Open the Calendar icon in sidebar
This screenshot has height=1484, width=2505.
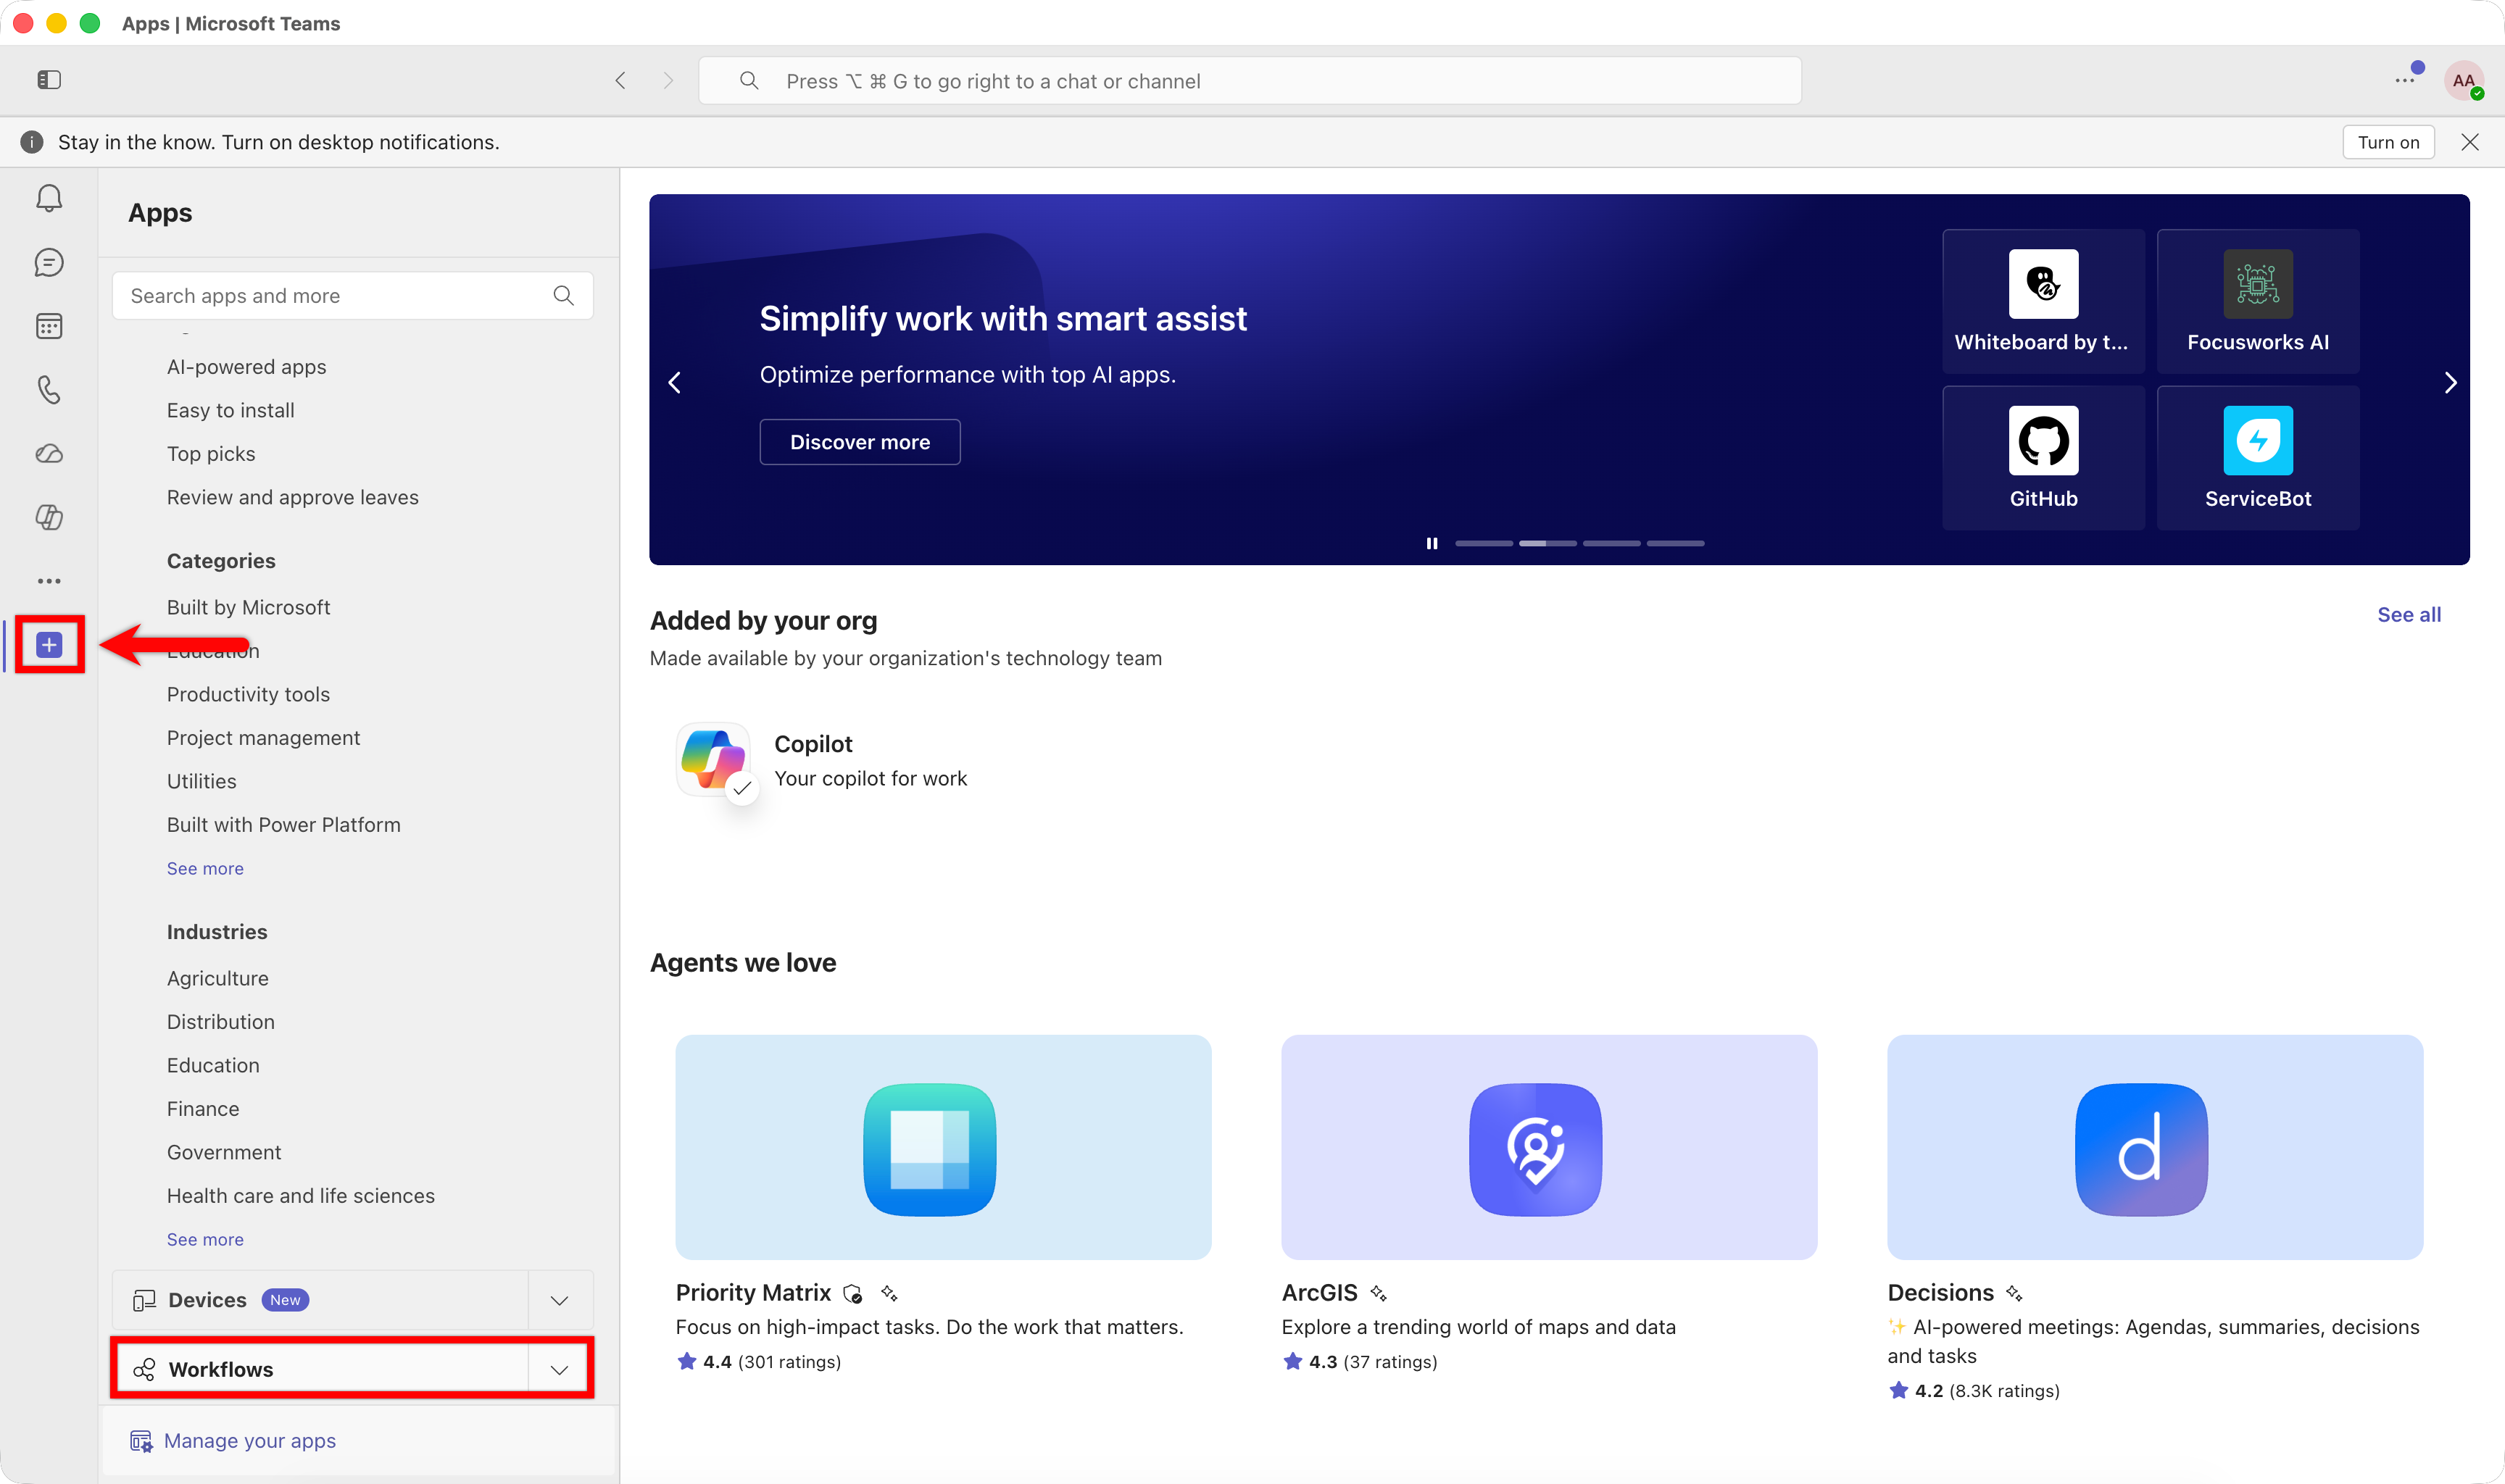pos(49,326)
